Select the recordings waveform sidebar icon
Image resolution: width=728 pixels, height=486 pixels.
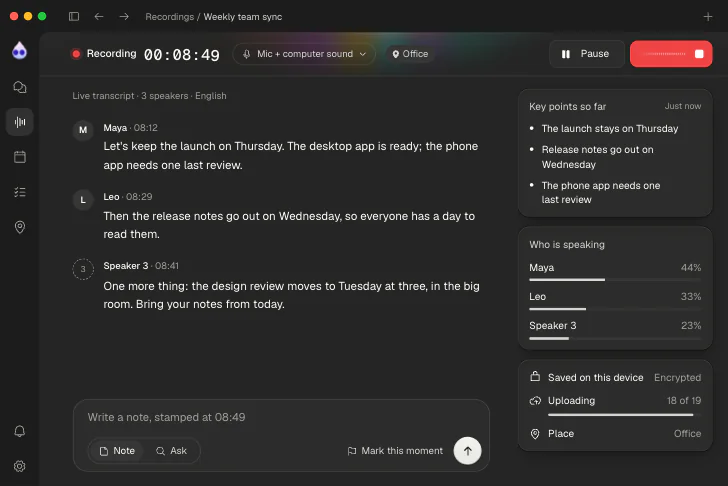[x=20, y=122]
